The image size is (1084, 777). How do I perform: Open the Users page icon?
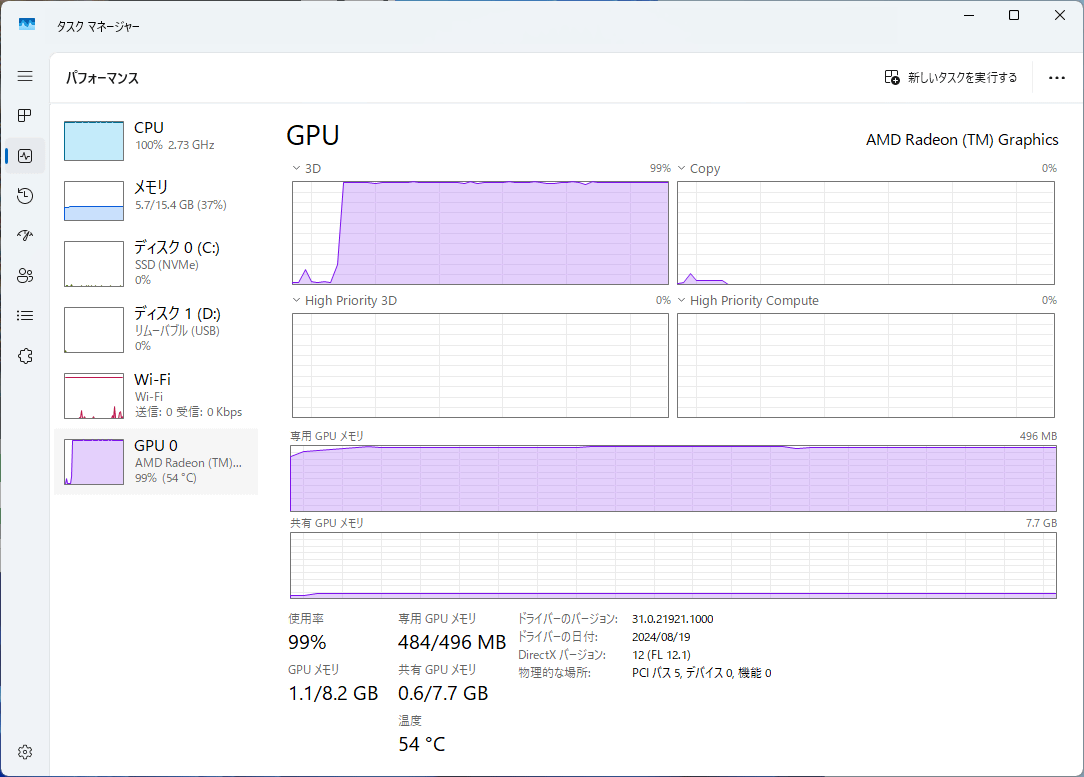25,276
